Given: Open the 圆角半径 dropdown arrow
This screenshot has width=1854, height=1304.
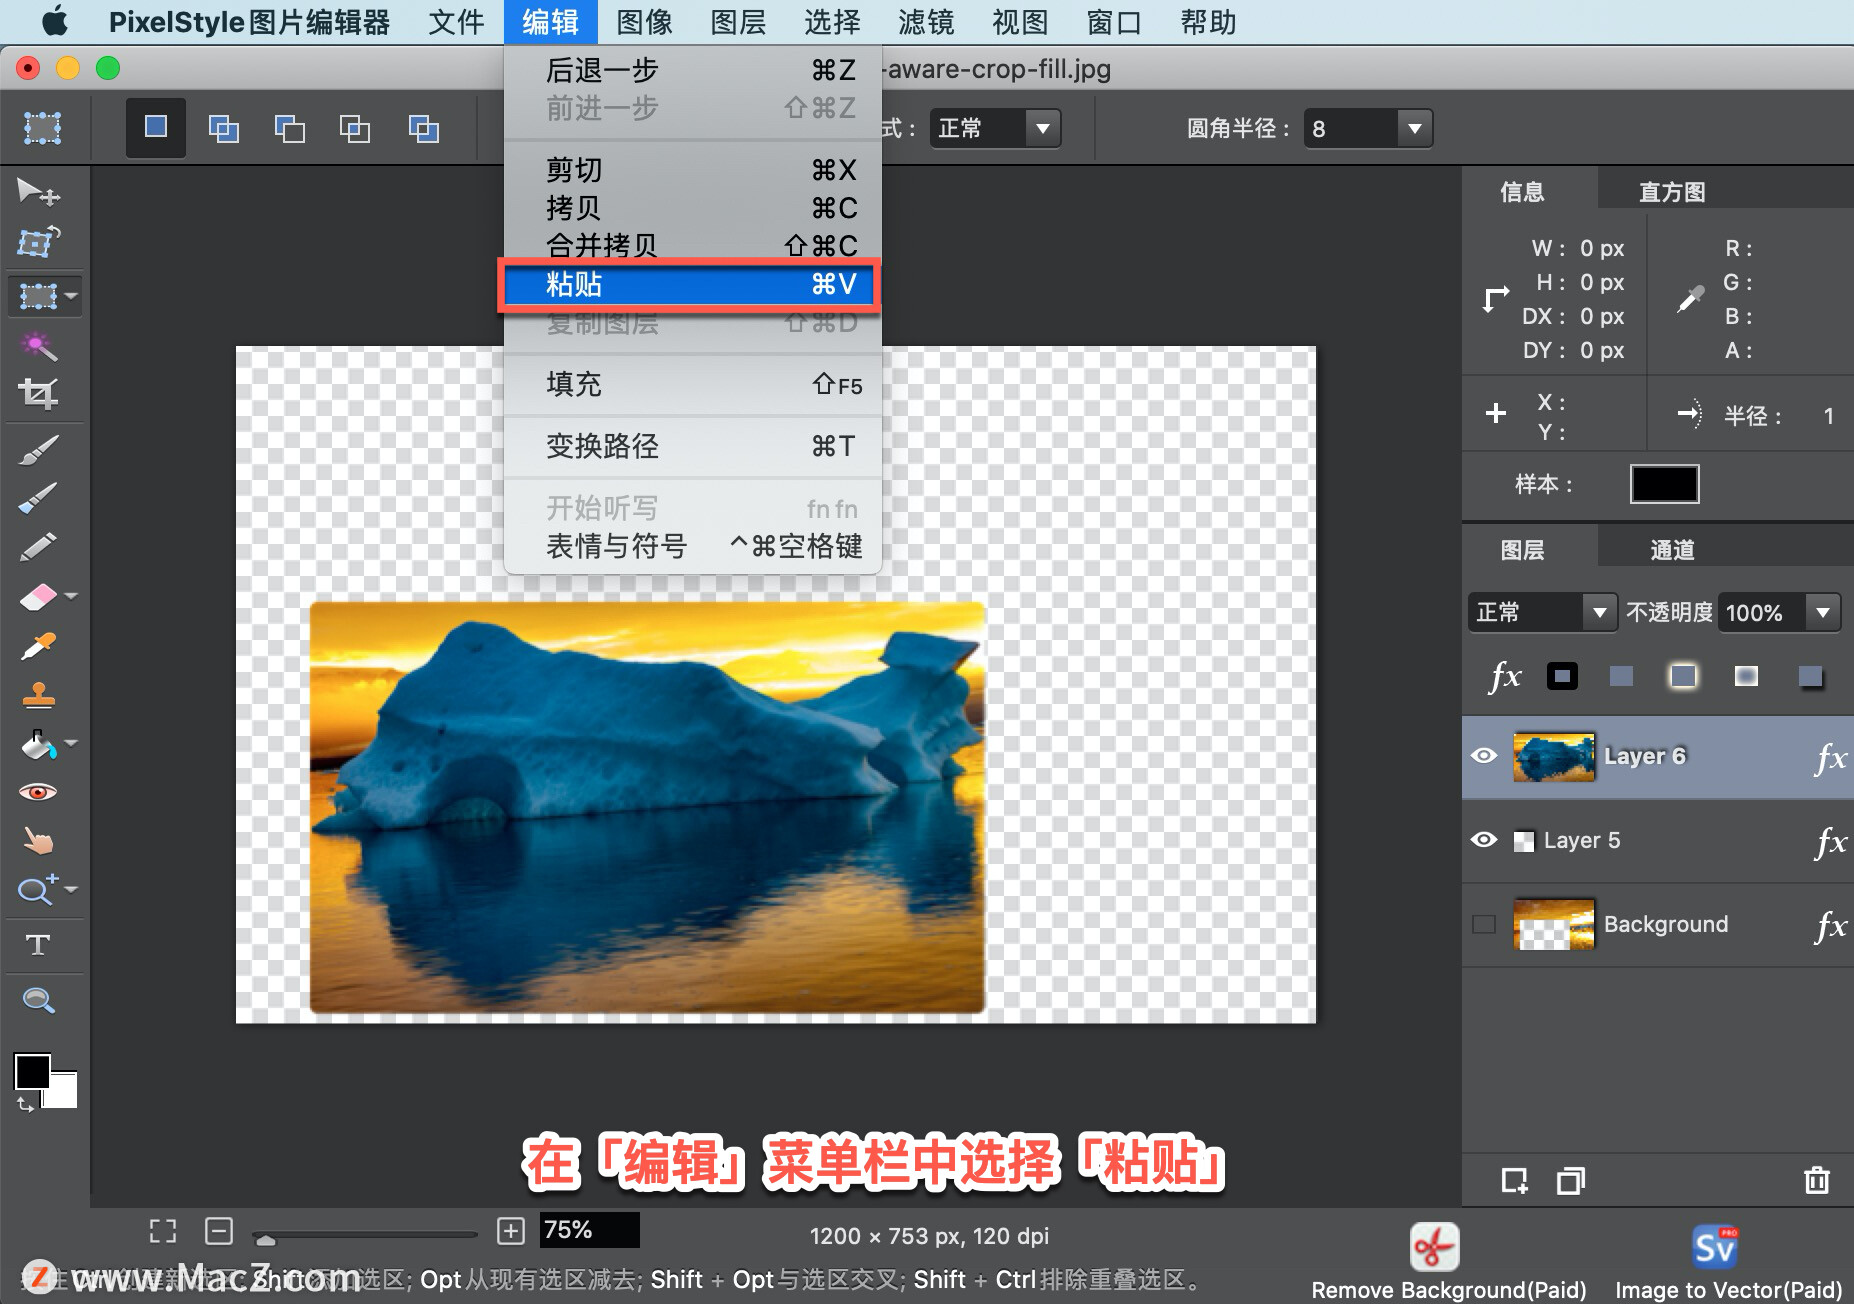Looking at the screenshot, I should (1416, 128).
